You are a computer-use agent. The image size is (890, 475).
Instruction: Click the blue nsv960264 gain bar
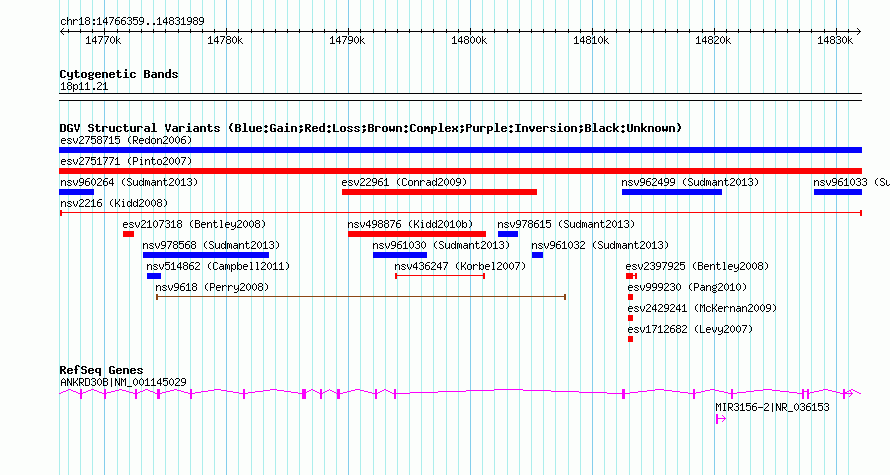click(77, 192)
